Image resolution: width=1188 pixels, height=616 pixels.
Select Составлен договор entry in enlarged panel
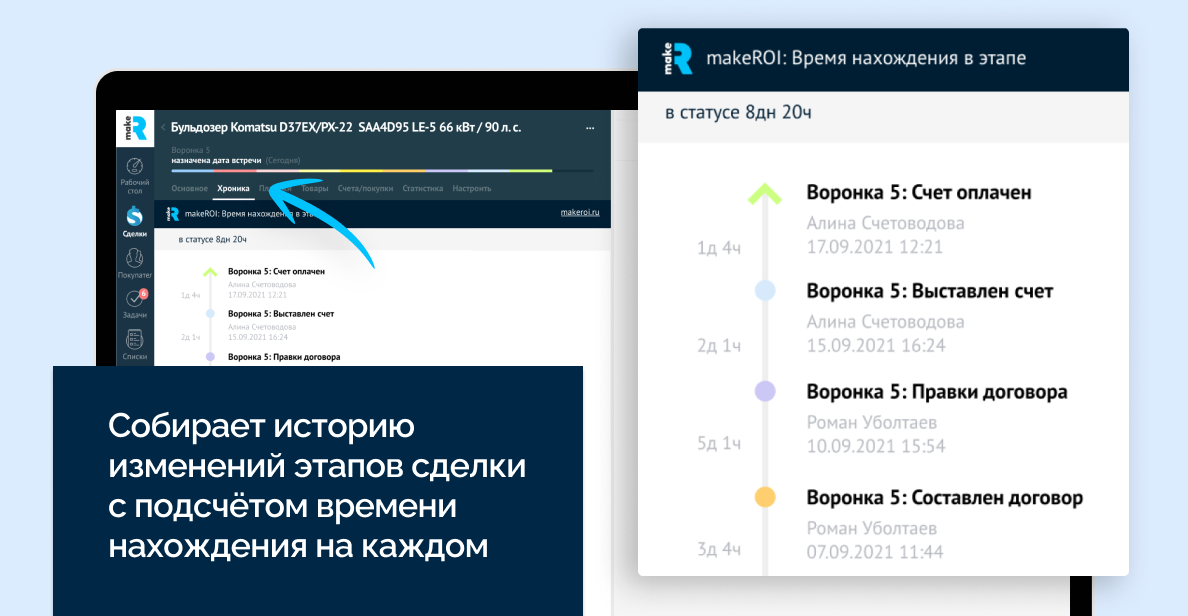(945, 498)
